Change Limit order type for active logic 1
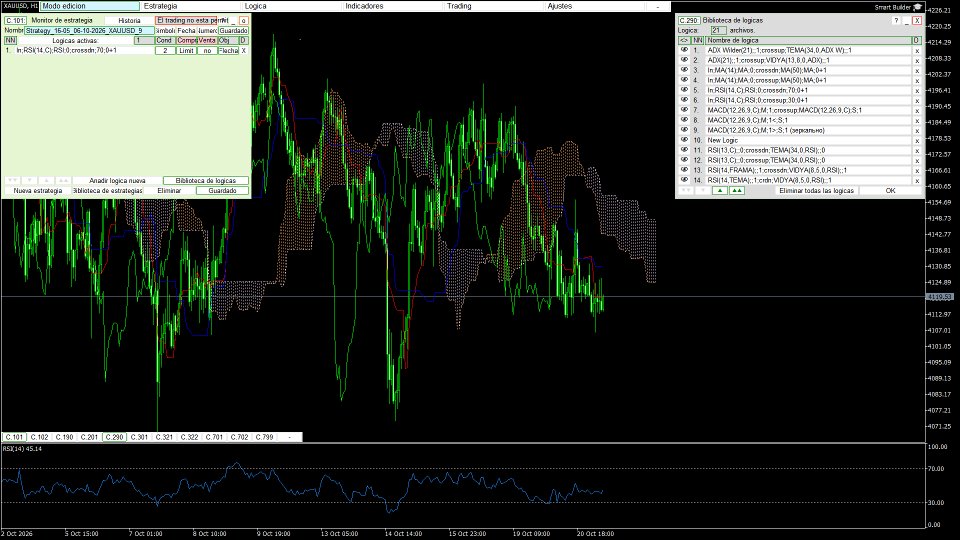The image size is (960, 540). pos(186,51)
